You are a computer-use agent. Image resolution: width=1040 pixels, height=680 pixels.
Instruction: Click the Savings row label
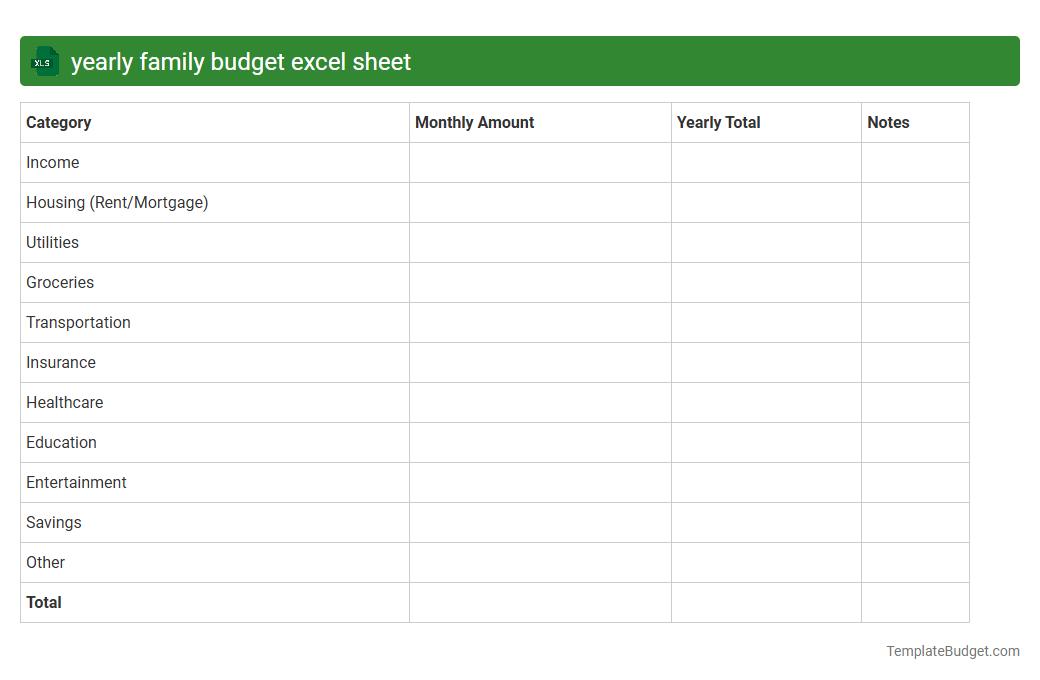pyautogui.click(x=53, y=522)
